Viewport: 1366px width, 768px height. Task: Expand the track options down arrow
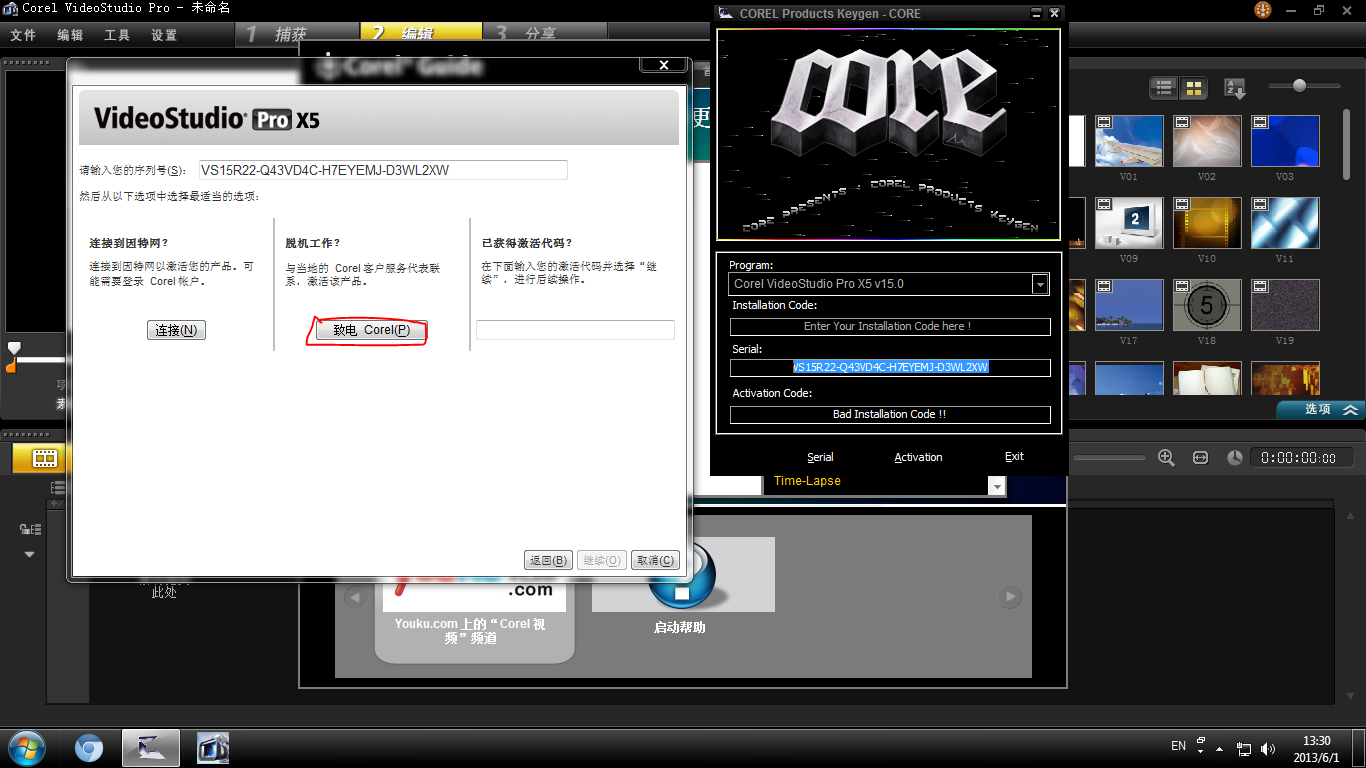click(x=29, y=554)
